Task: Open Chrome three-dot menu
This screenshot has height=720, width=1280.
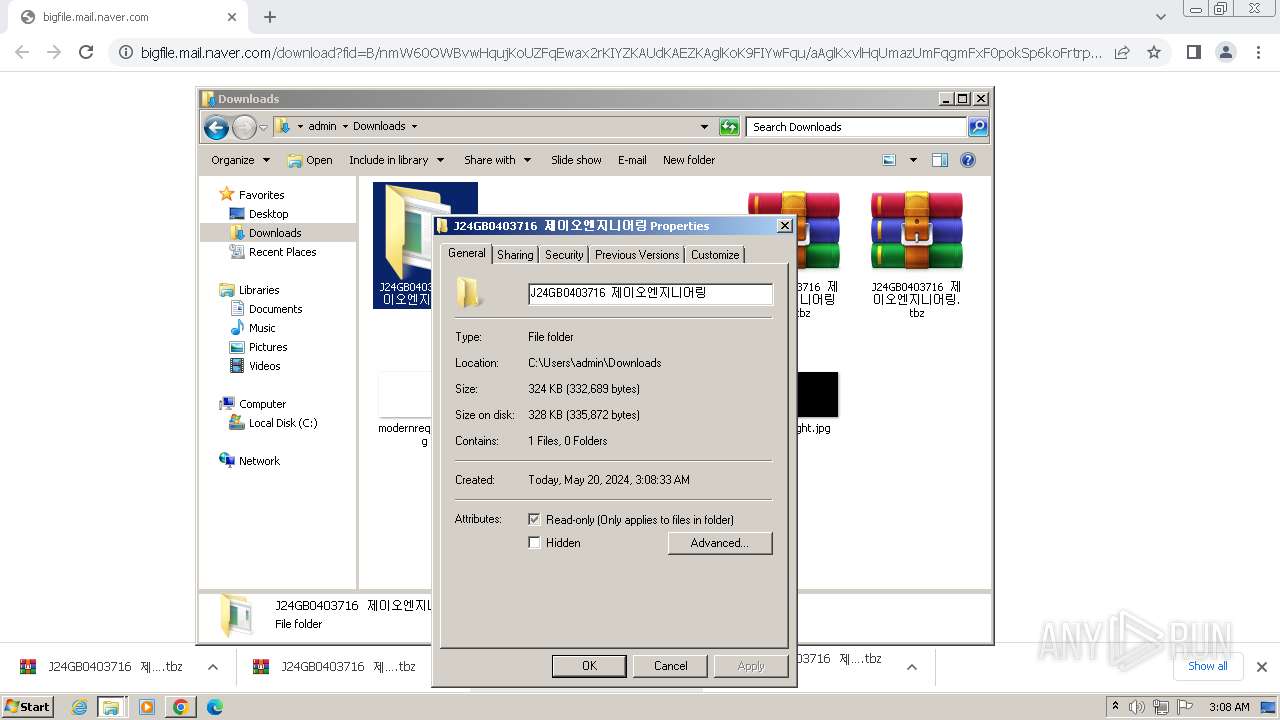Action: pyautogui.click(x=1258, y=52)
